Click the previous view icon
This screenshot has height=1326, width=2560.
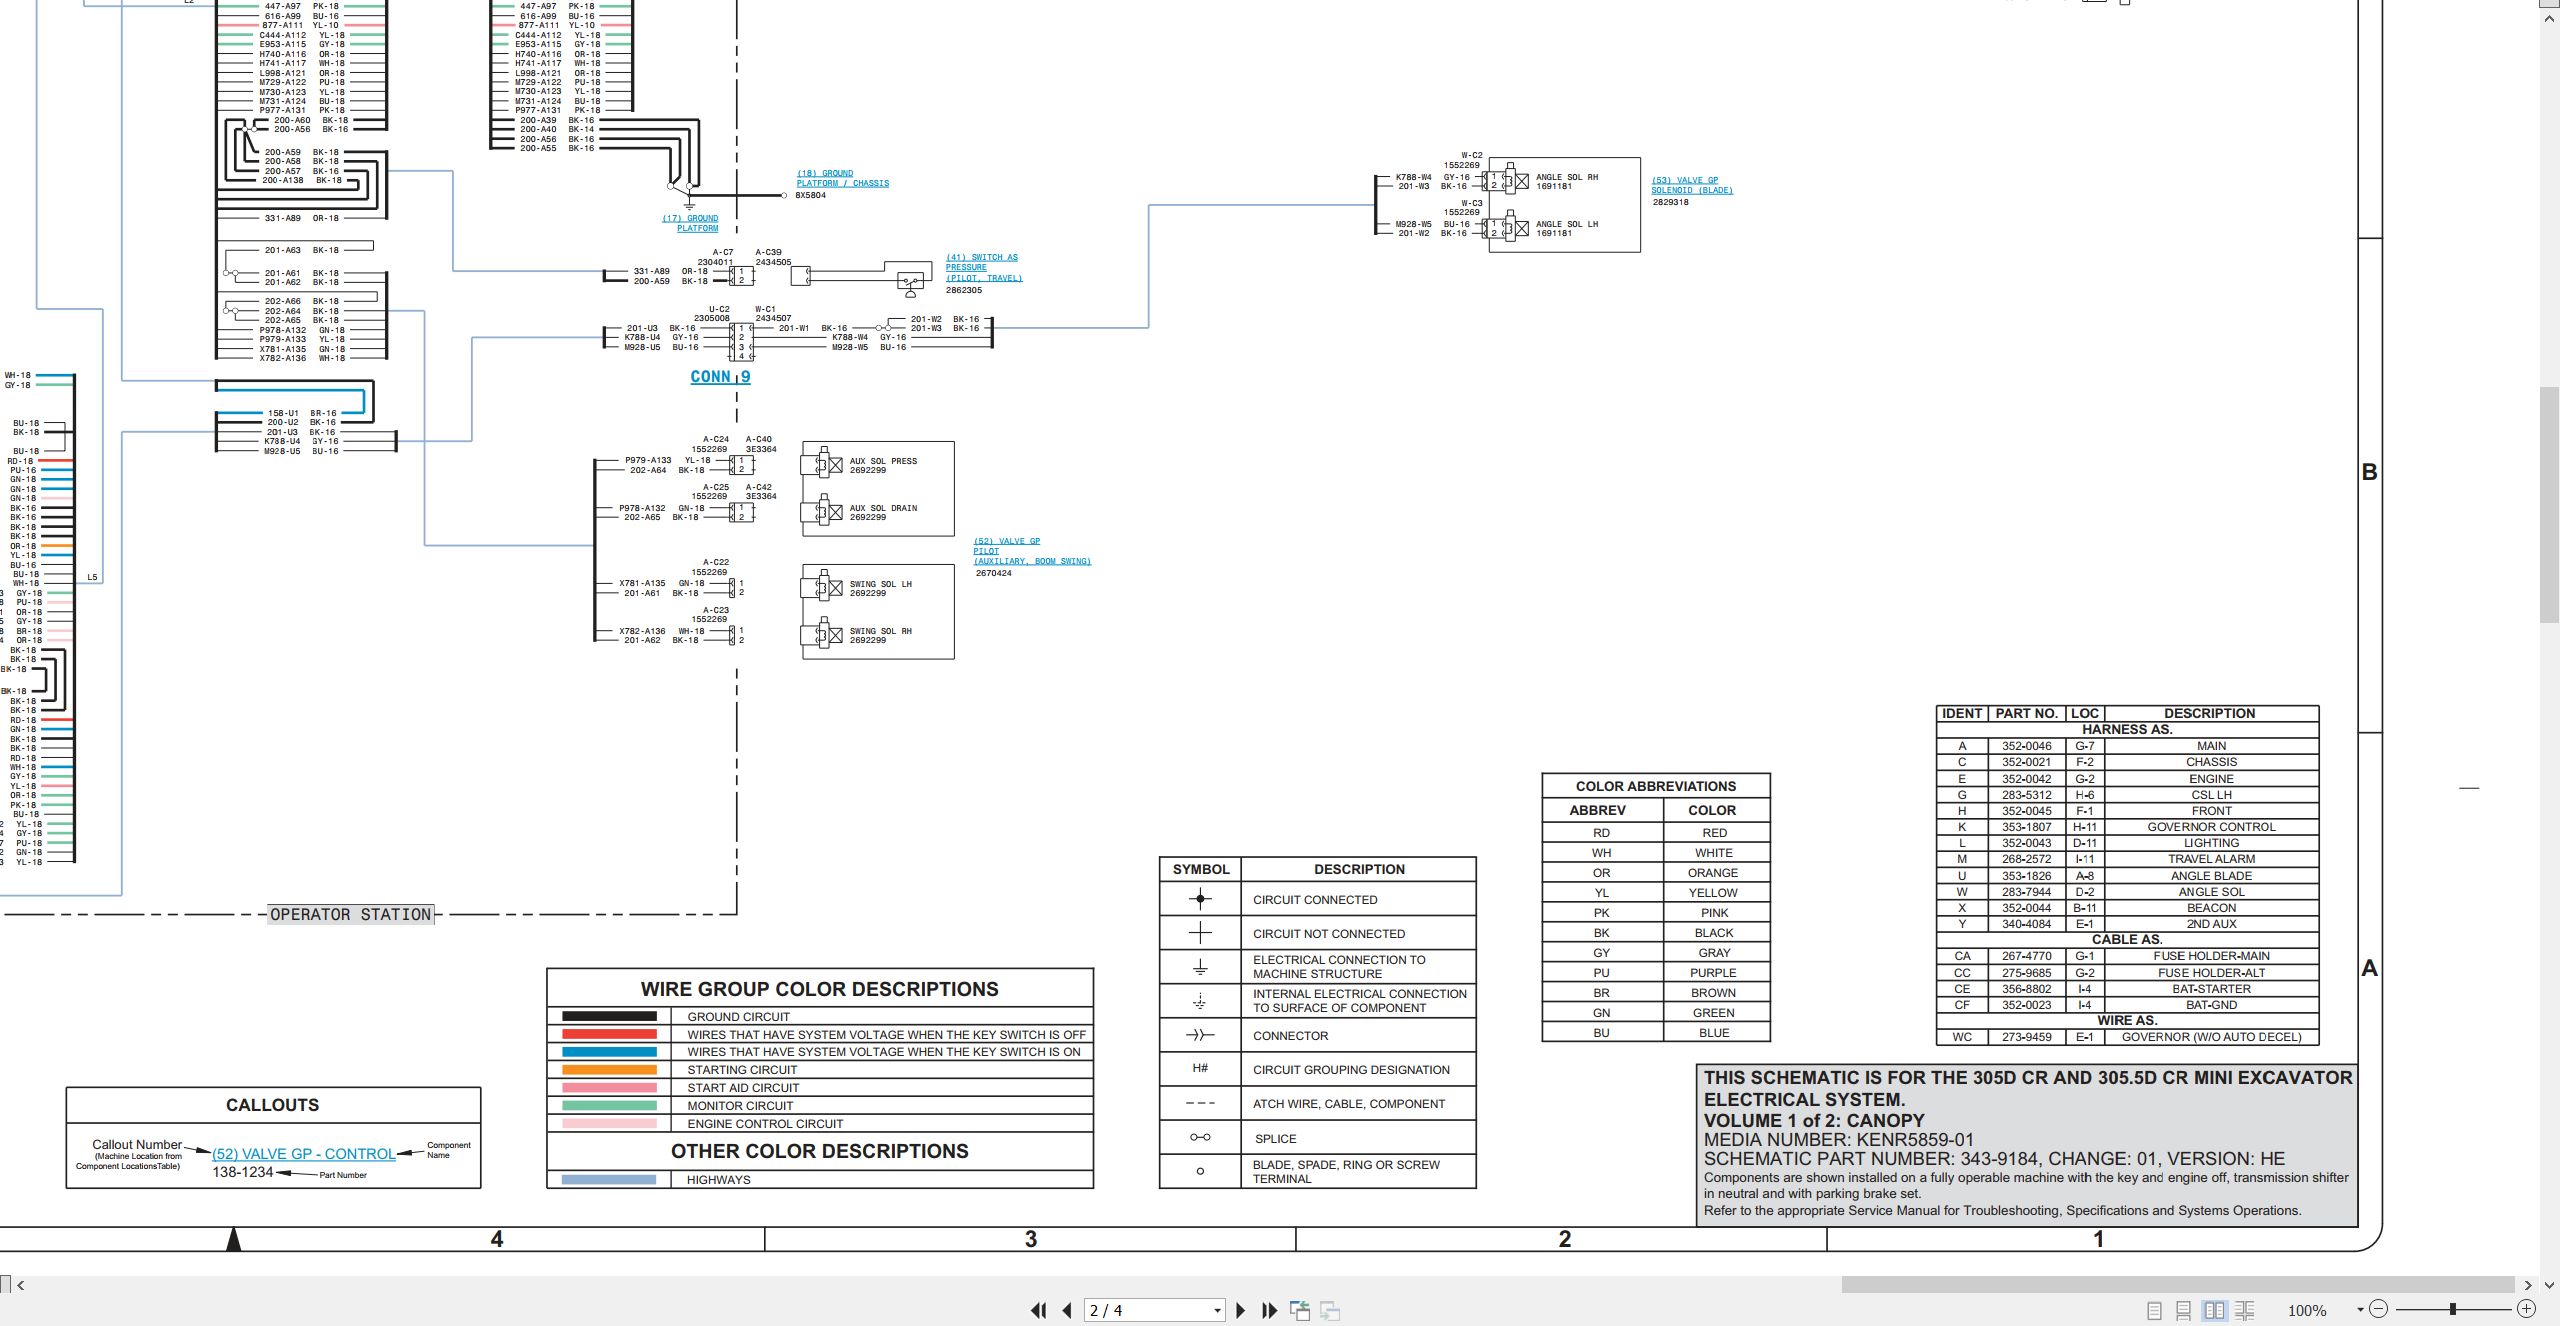(x=1300, y=1310)
